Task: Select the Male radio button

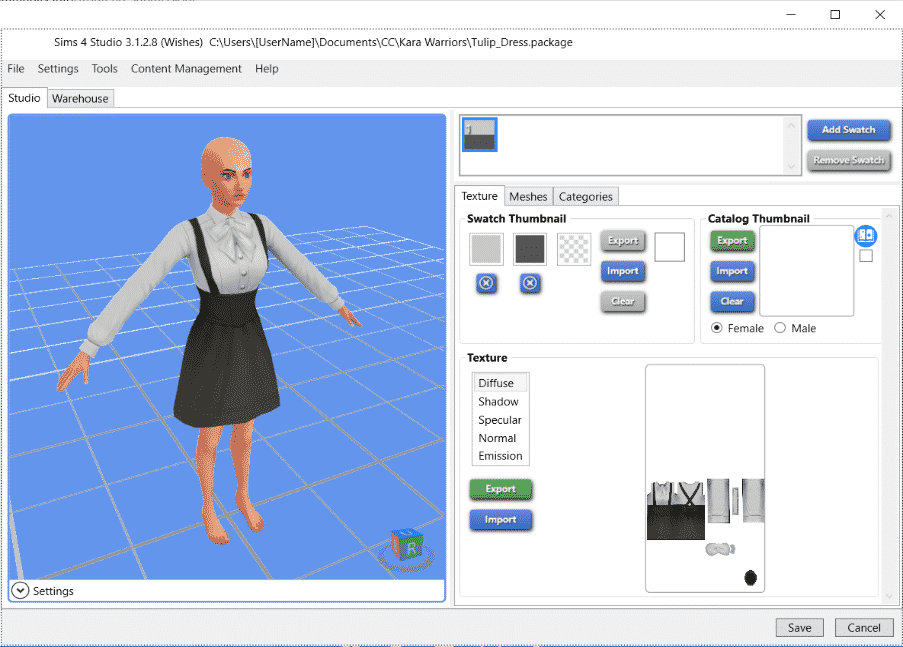Action: coord(780,328)
